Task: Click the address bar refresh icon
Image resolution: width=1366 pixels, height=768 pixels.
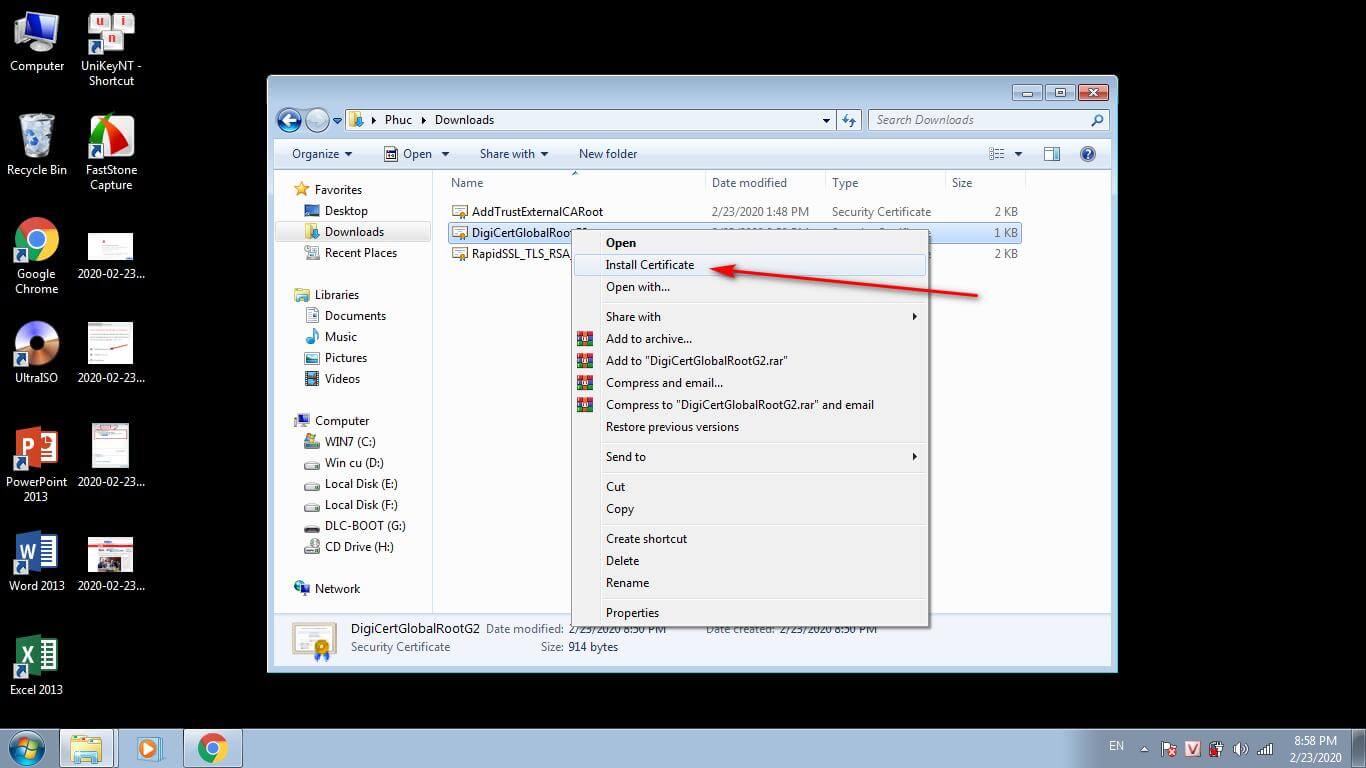Action: click(x=849, y=120)
